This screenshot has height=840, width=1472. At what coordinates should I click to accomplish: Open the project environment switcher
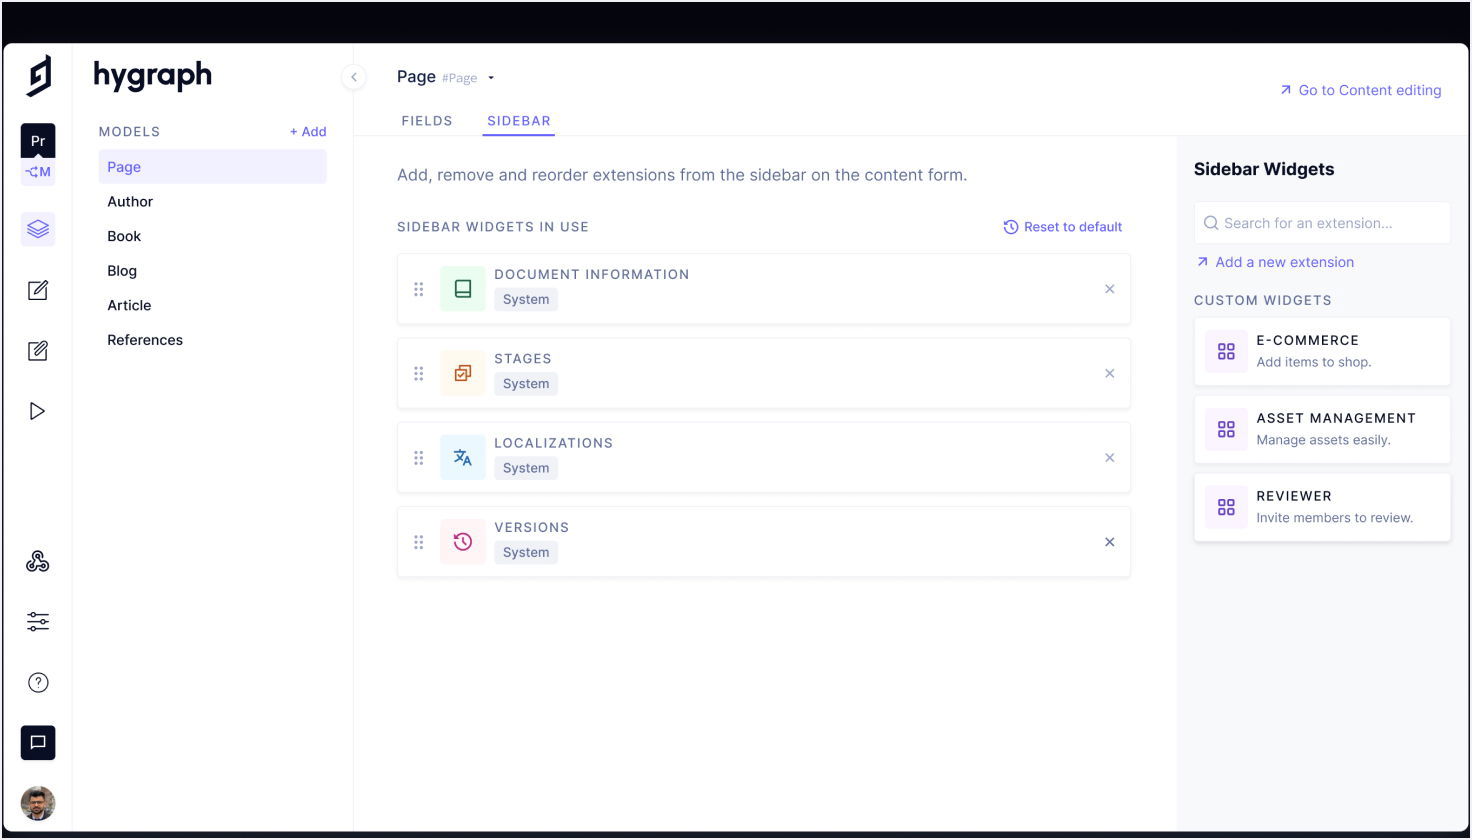[x=38, y=155]
